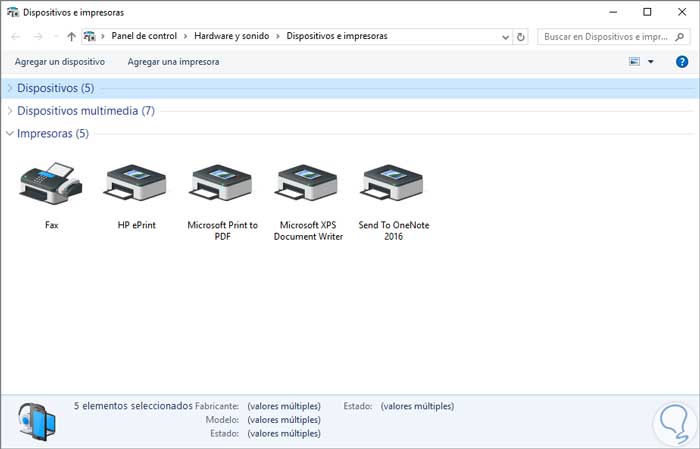Click the window title bar icon
700x449 pixels.
(12, 12)
